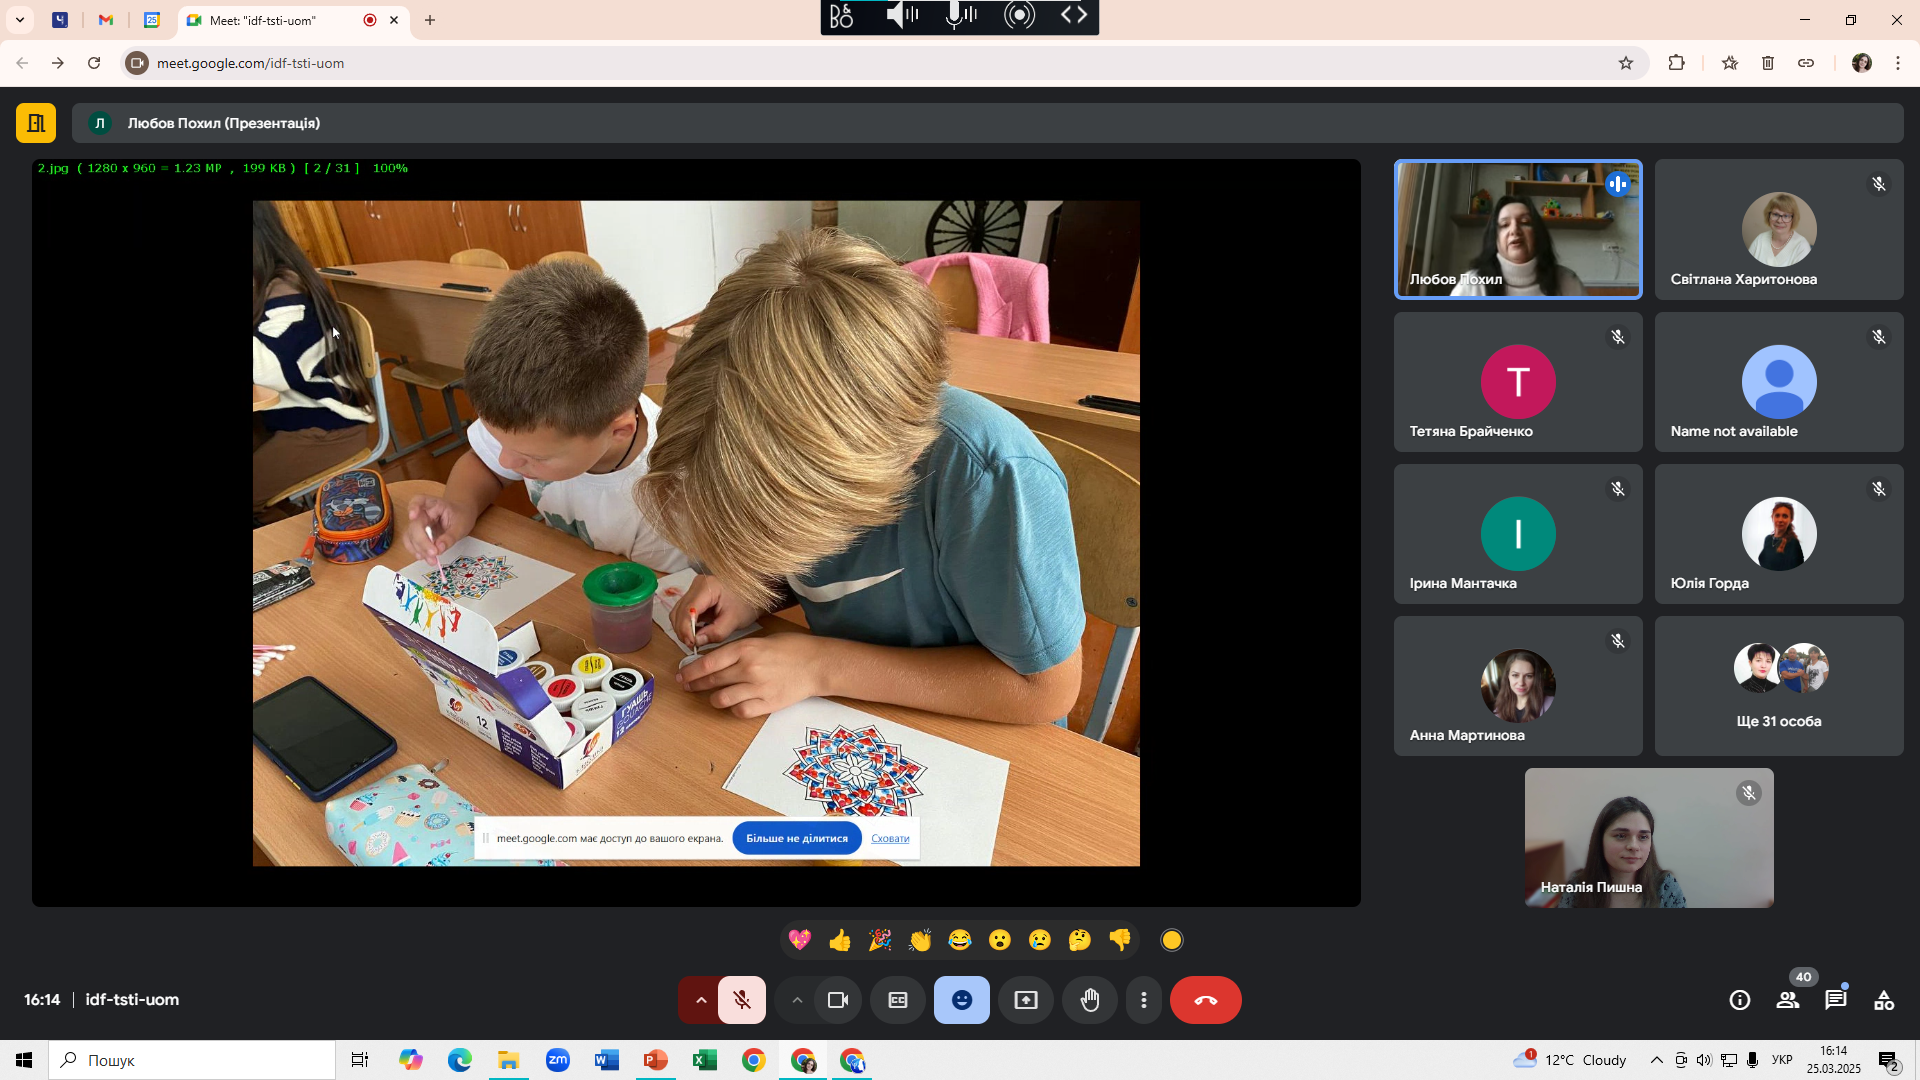Viewport: 1920px width, 1080px height.
Task: Open activities shapes icon
Action: [x=1884, y=1000]
